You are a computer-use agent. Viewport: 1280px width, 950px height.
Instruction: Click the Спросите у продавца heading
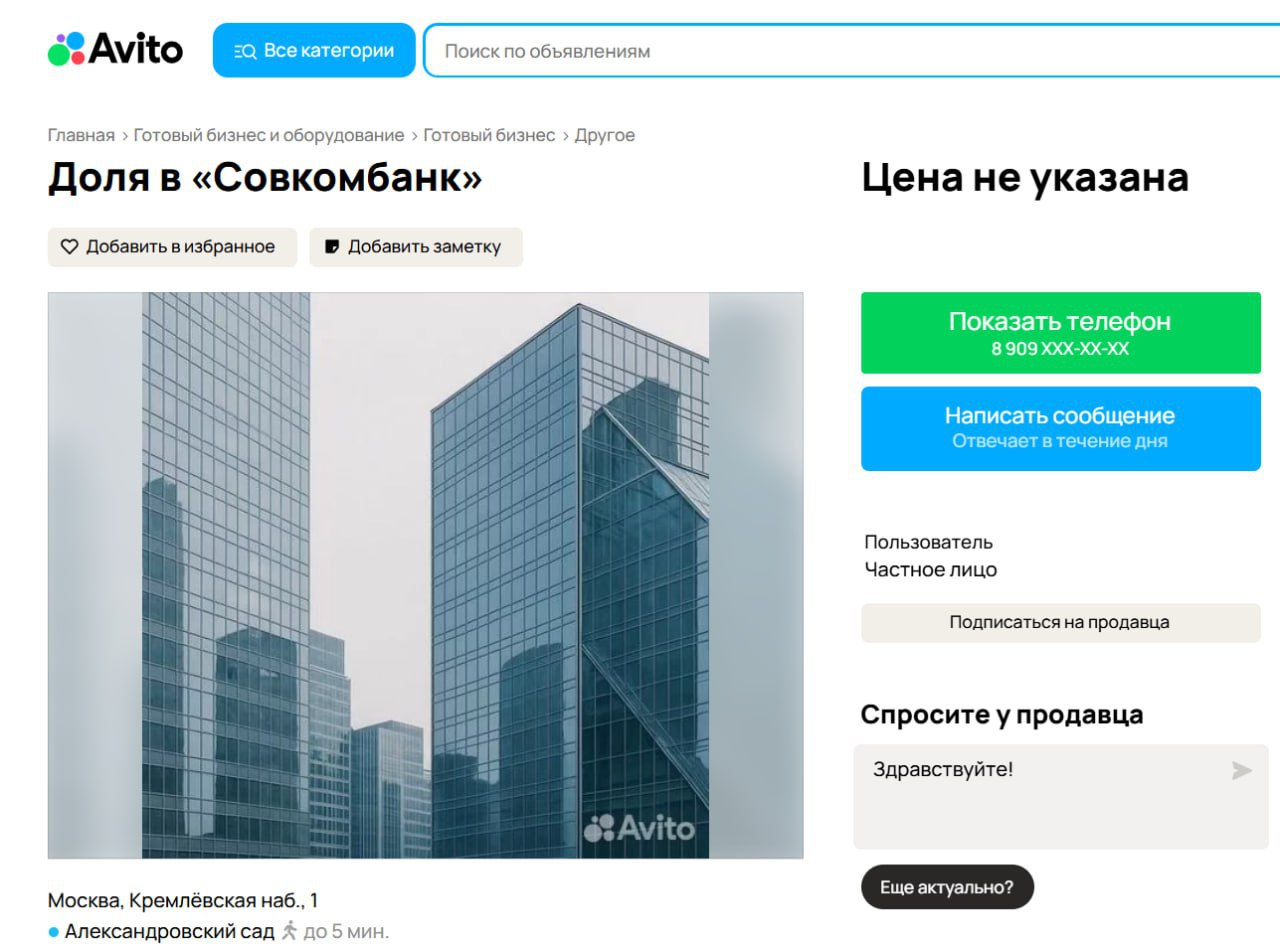tap(1002, 715)
